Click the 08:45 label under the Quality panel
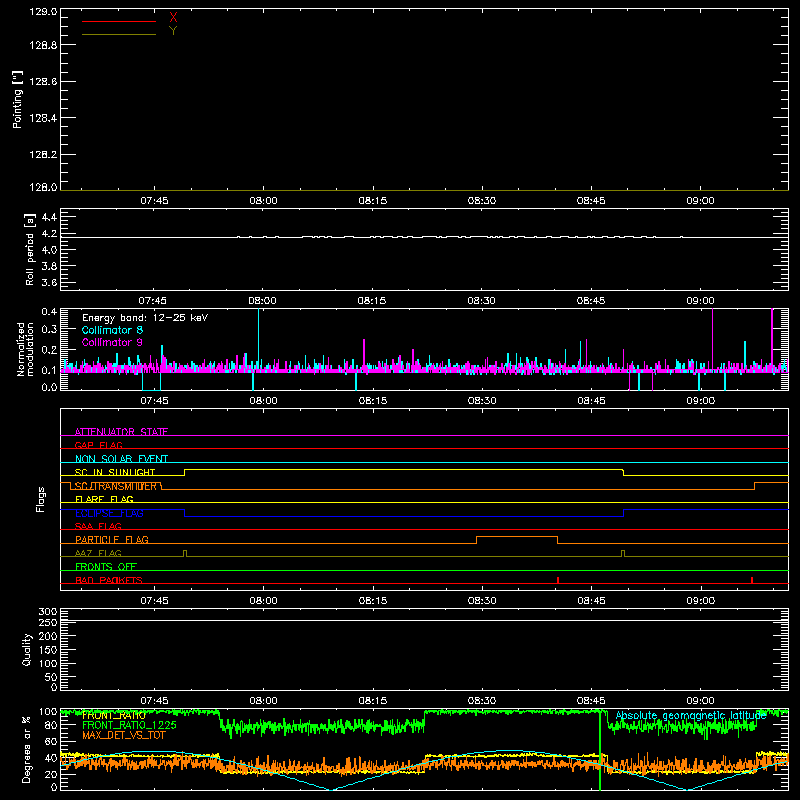The height and width of the screenshot is (800, 800). point(591,701)
